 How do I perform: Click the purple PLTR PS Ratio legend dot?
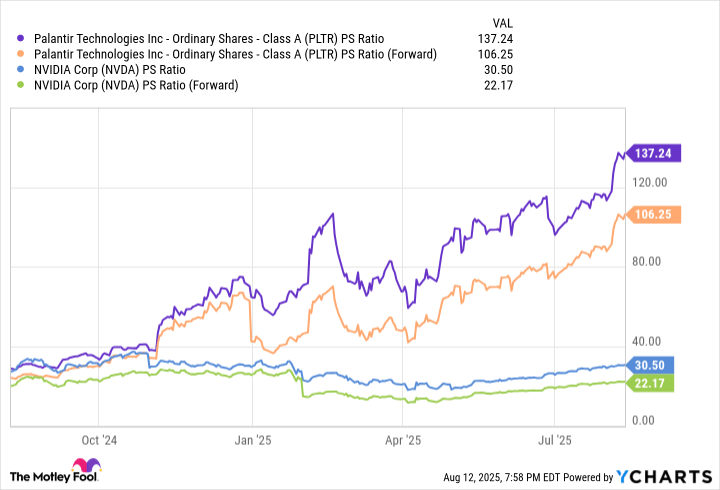[22, 39]
